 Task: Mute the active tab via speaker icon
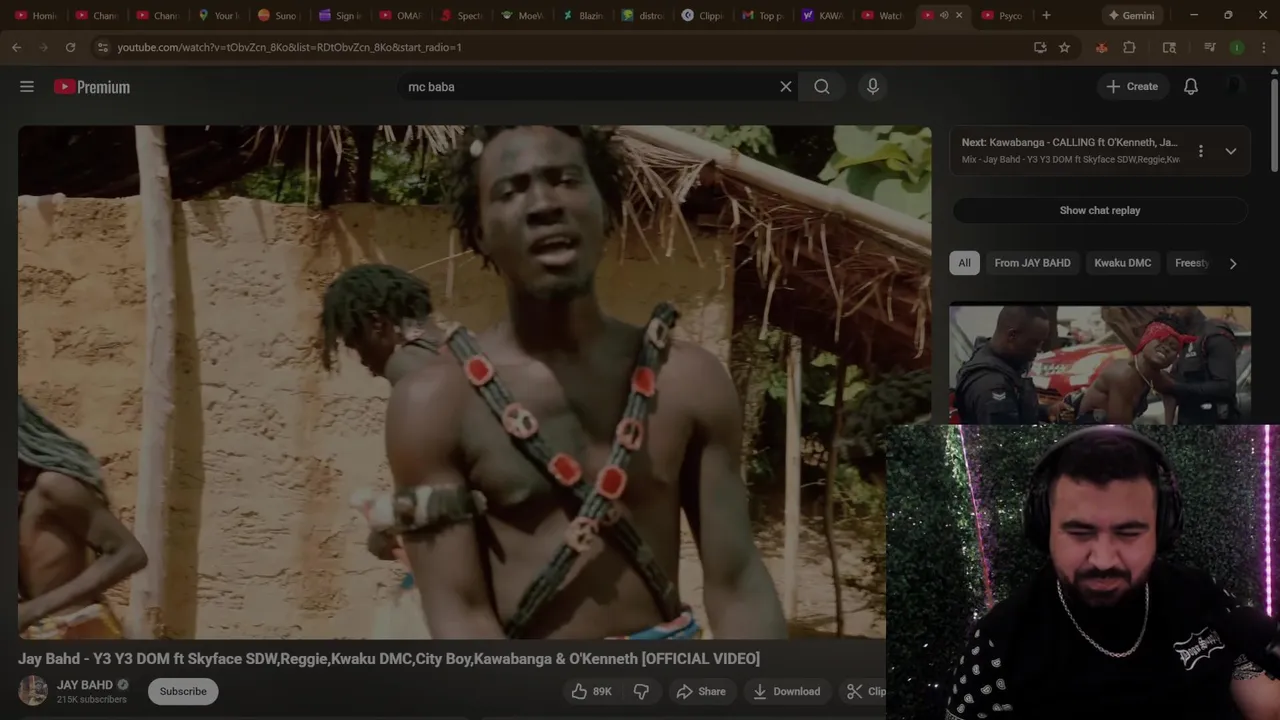click(x=944, y=15)
